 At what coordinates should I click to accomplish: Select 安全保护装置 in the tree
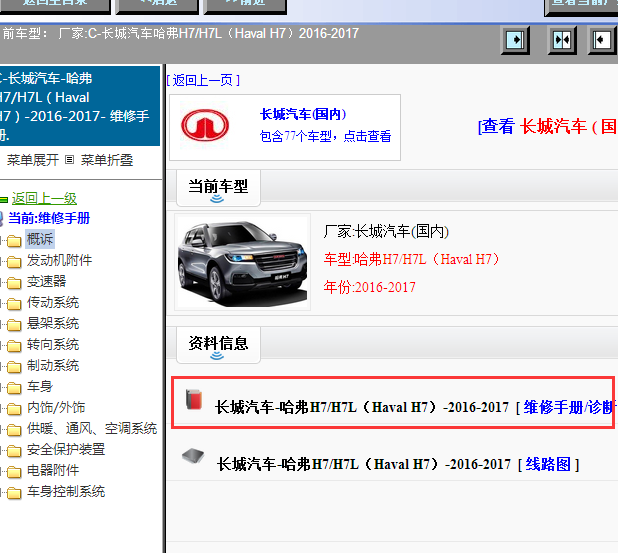tap(66, 449)
